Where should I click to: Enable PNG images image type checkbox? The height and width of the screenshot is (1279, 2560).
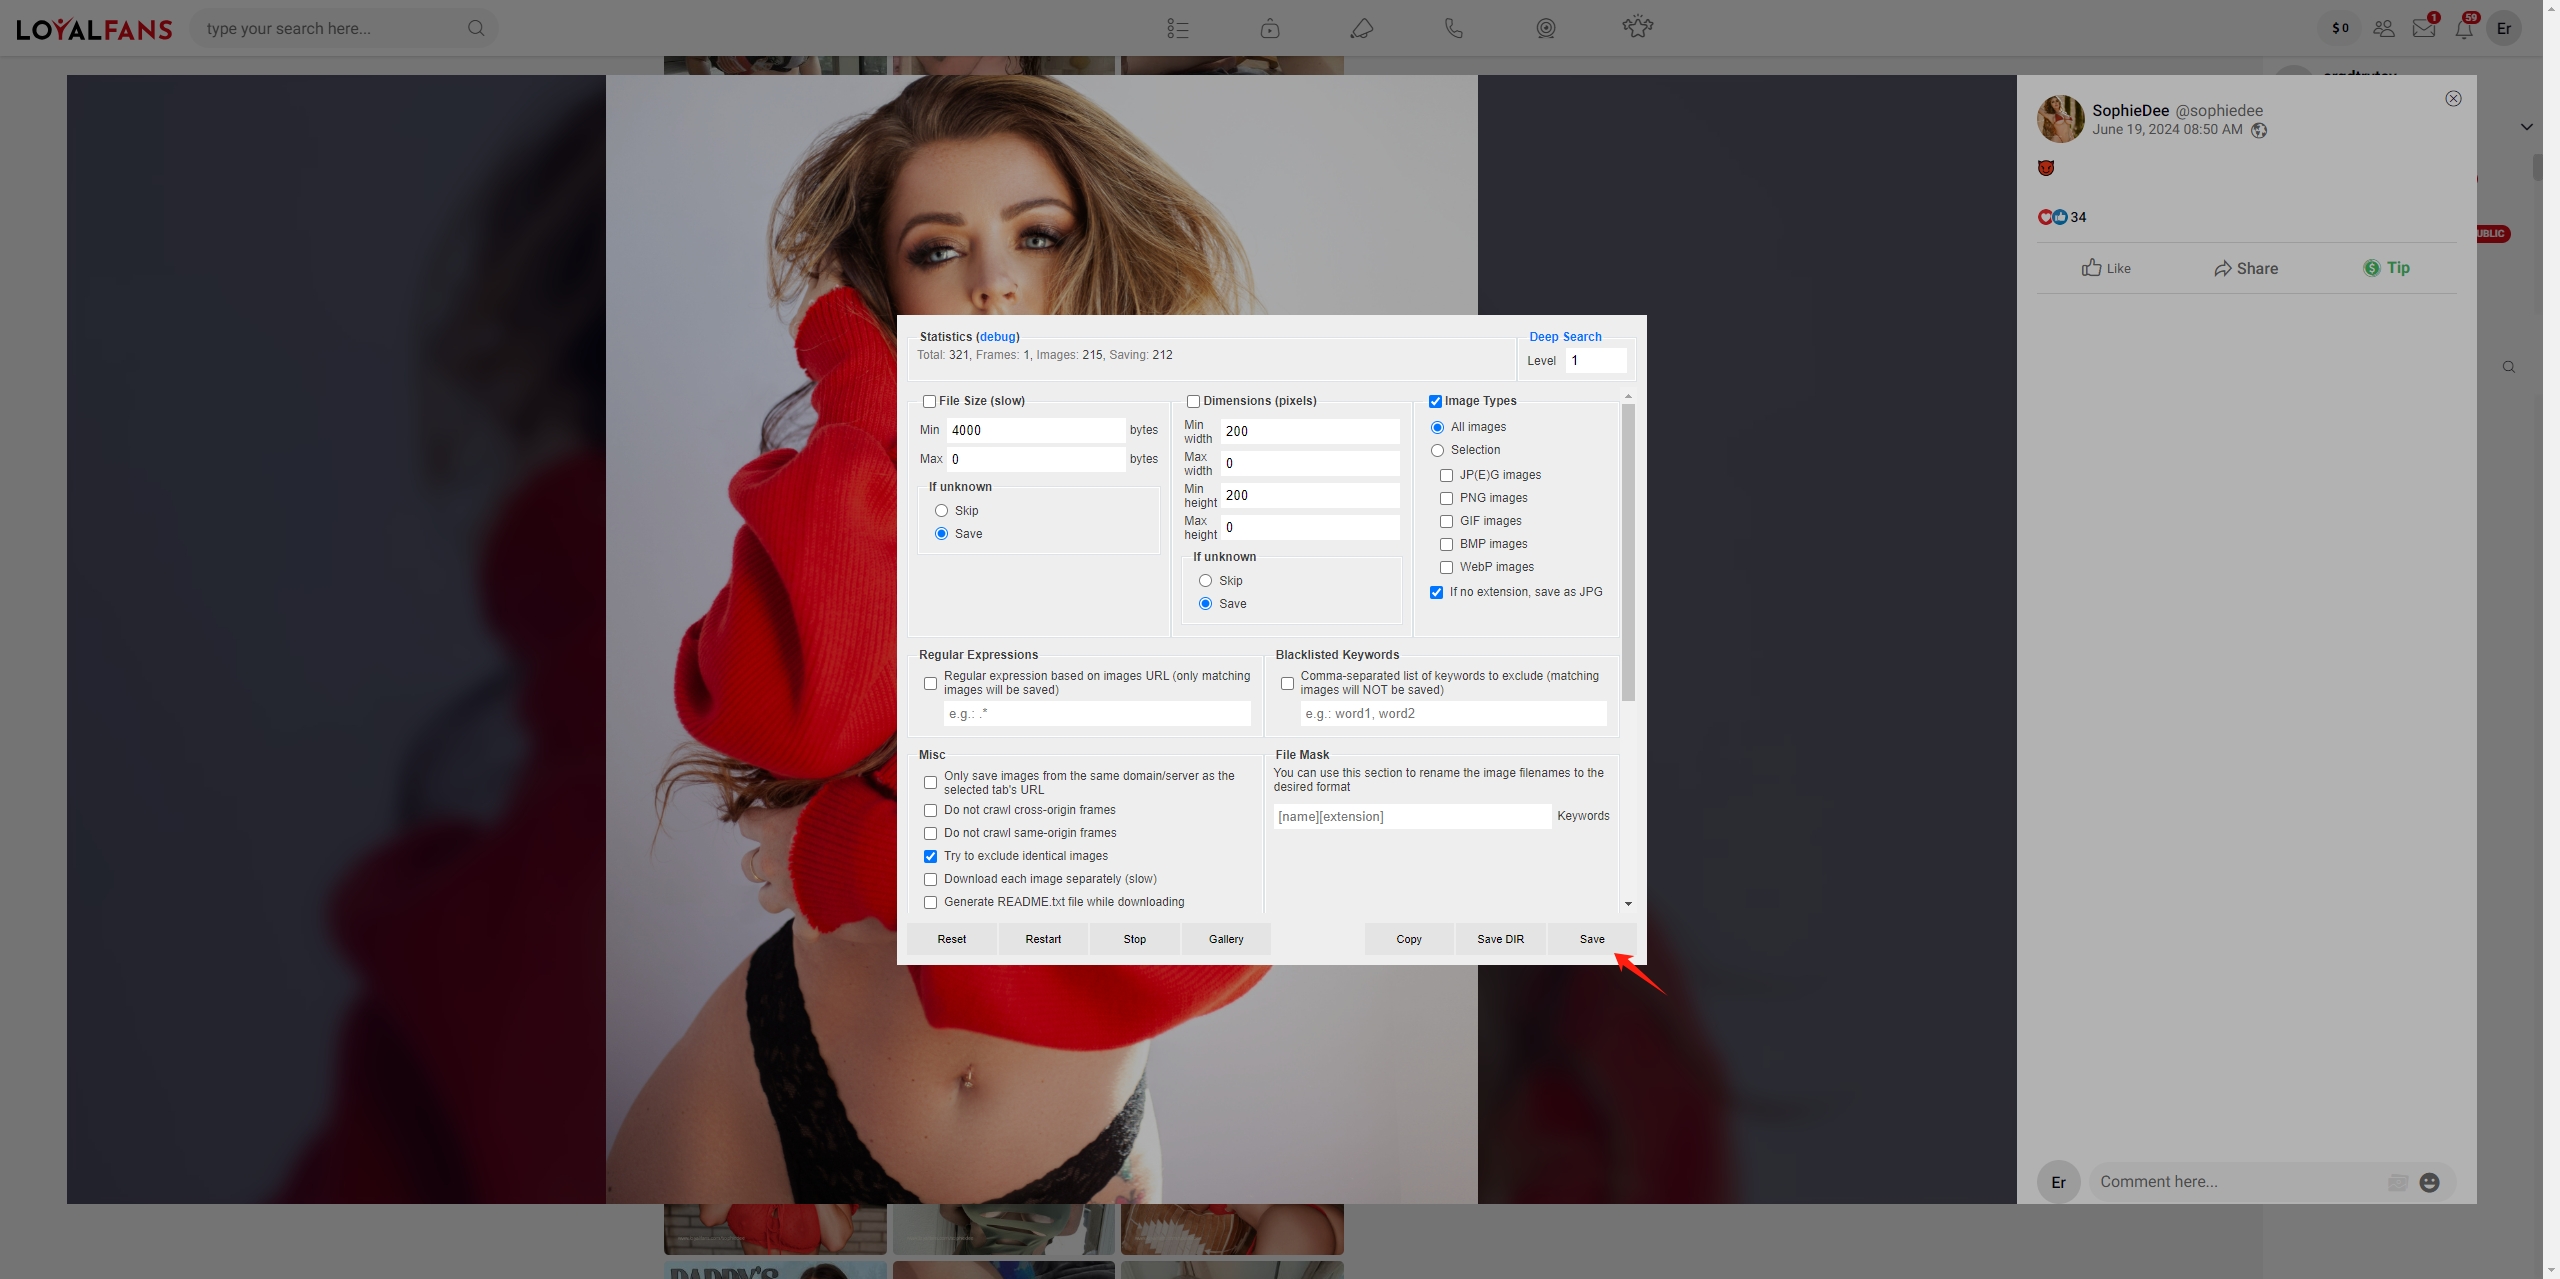click(1445, 498)
